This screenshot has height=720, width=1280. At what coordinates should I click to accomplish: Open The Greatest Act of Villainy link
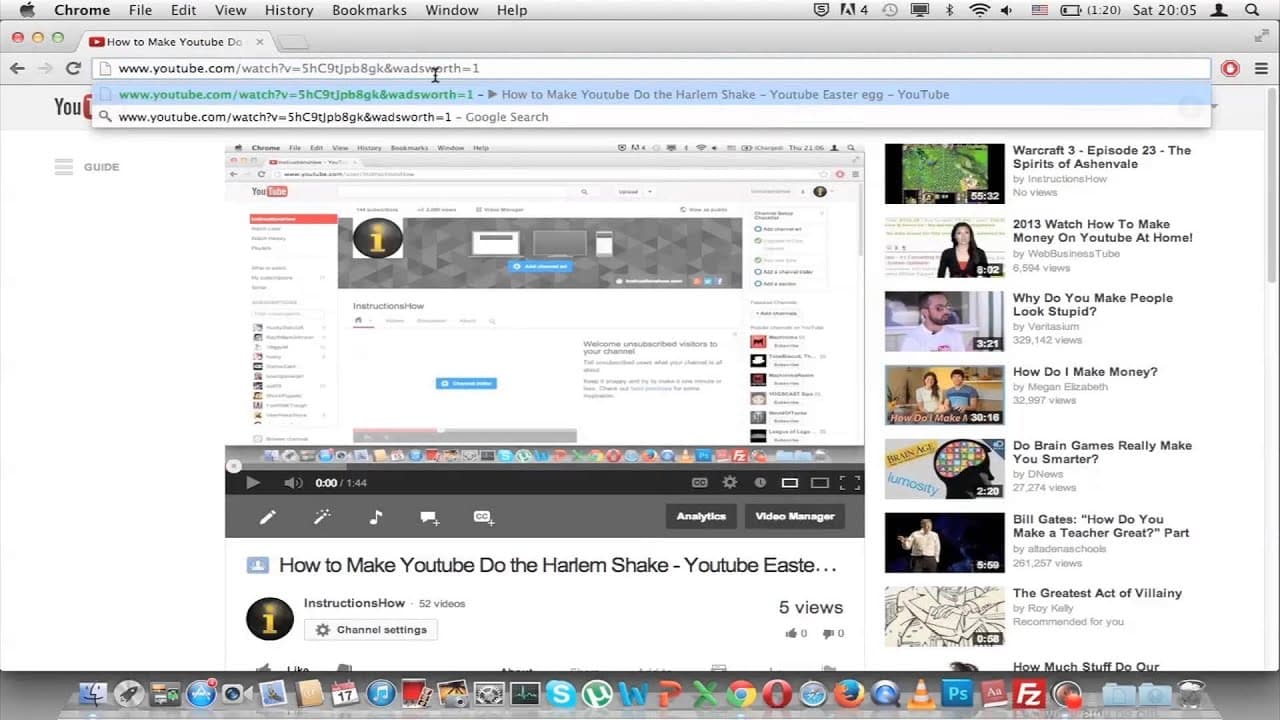tap(1097, 593)
